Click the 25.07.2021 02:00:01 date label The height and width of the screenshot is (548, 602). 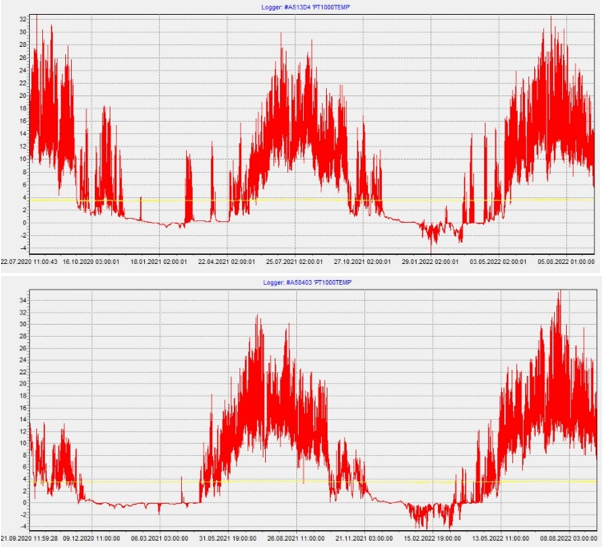pyautogui.click(x=292, y=262)
